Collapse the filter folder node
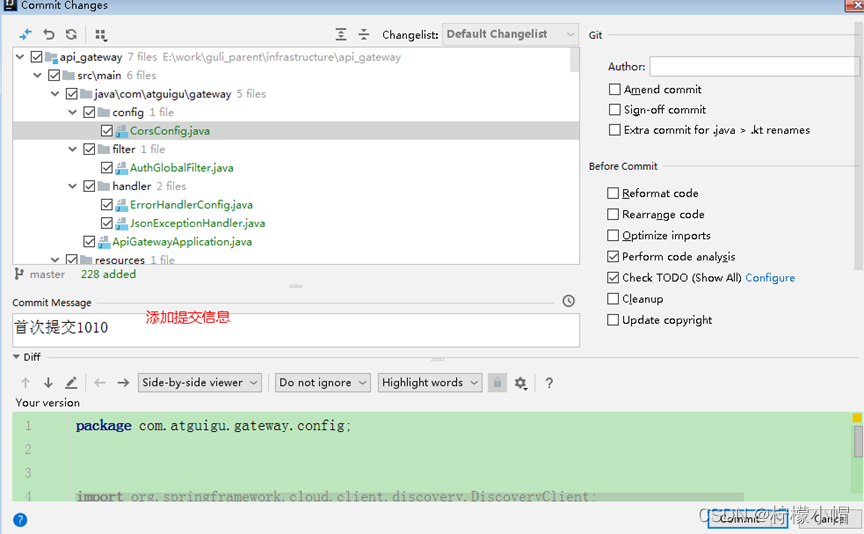 pos(73,149)
